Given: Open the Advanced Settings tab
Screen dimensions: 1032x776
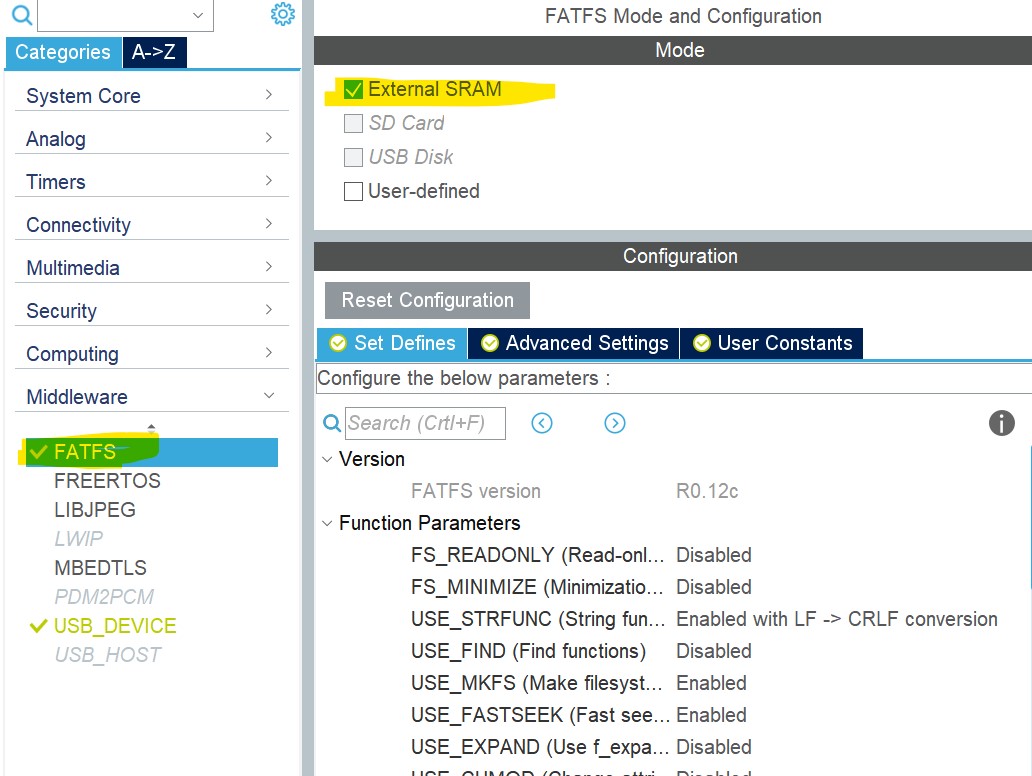Looking at the screenshot, I should coord(574,343).
